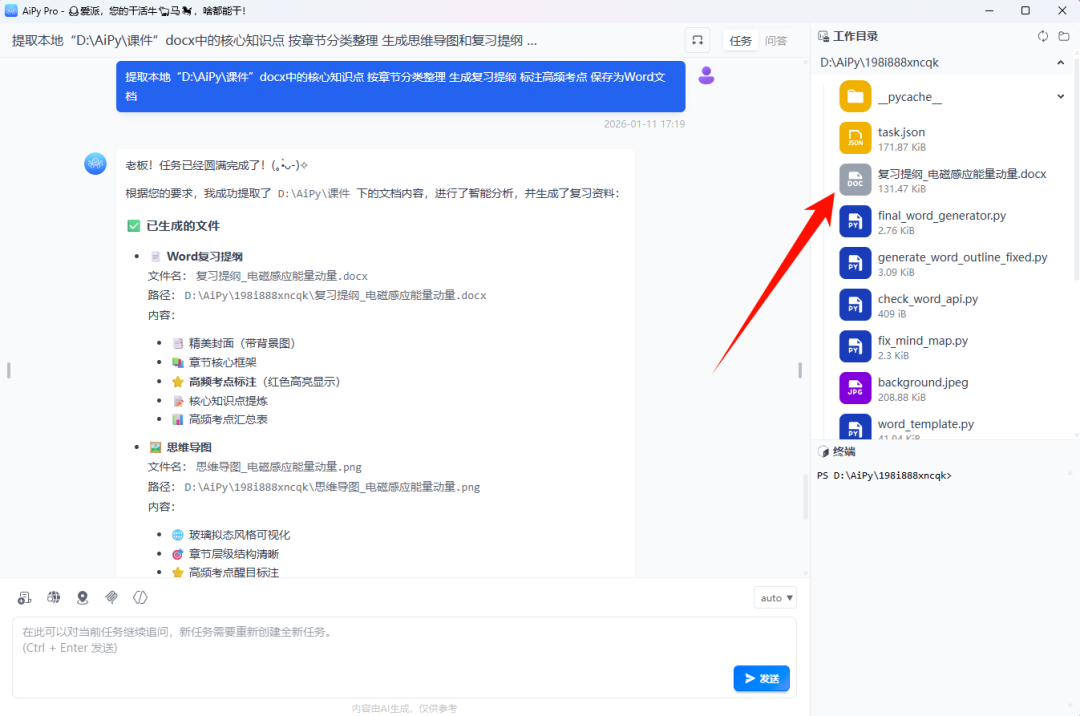Image resolution: width=1080 pixels, height=716 pixels.
Task: Select final_word_generator.py file name
Action: click(942, 215)
